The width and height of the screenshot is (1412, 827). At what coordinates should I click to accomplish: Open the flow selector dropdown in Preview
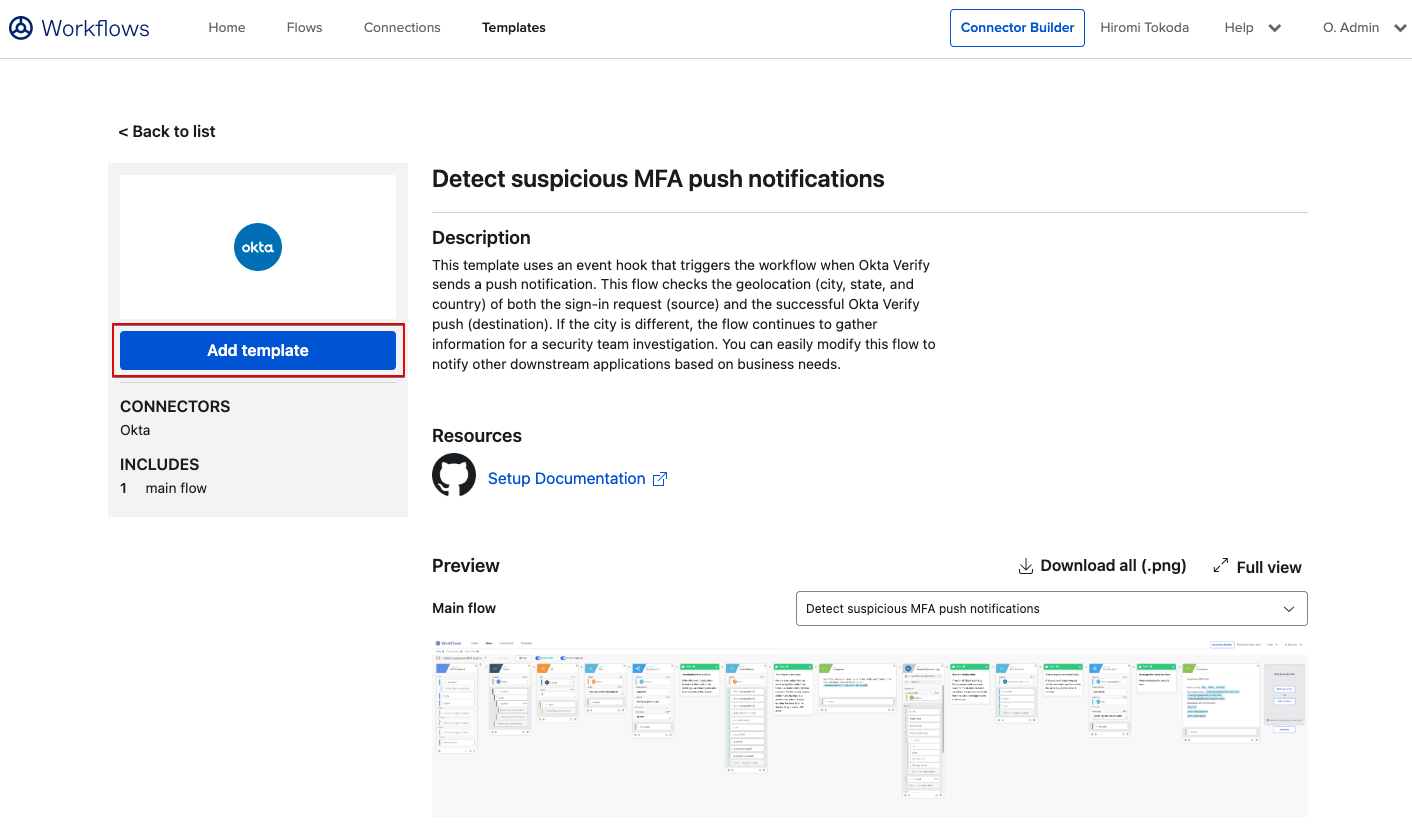point(1051,608)
